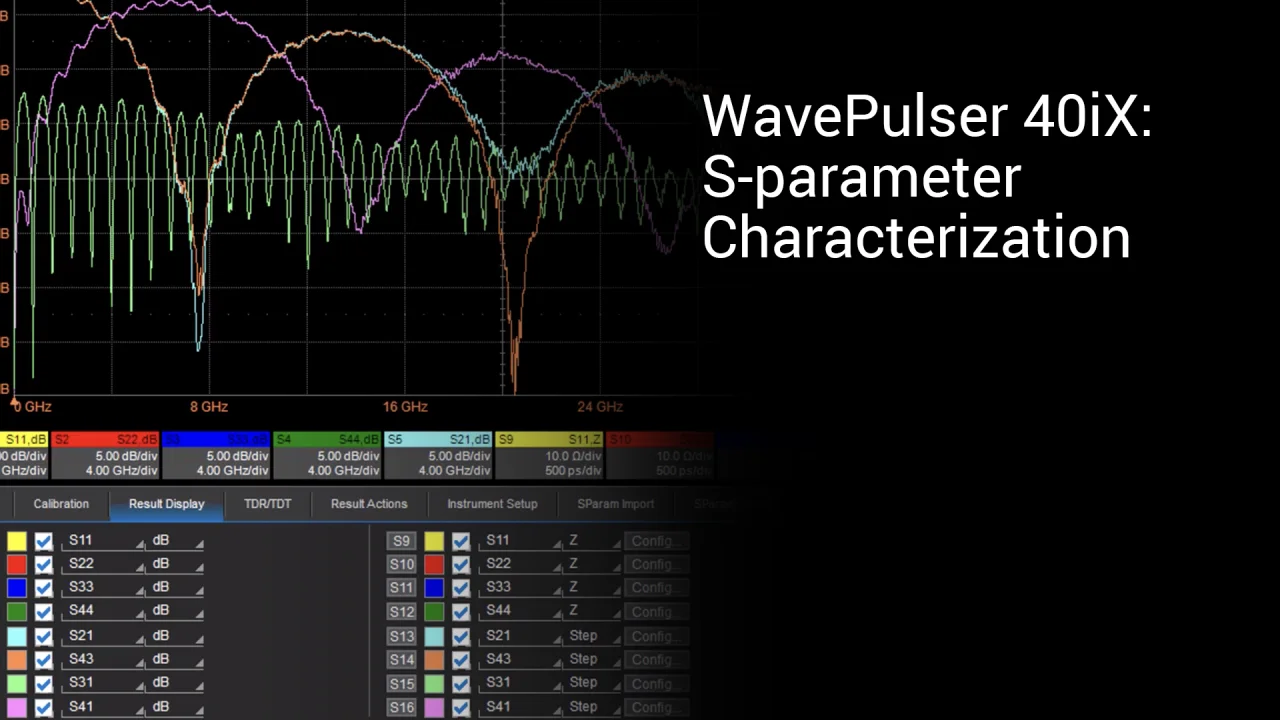The width and height of the screenshot is (1280, 720).
Task: Open the dB format dropdown for S22
Action: (x=176, y=565)
